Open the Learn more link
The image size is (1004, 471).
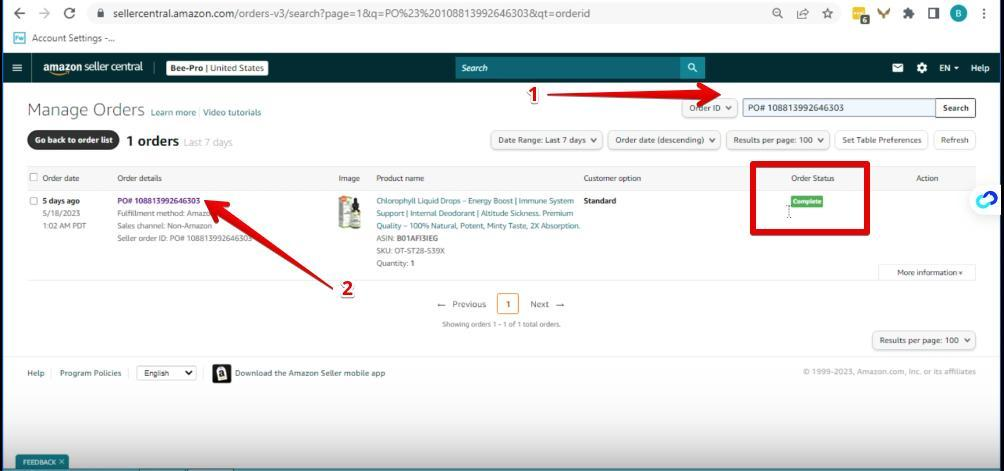coord(173,113)
